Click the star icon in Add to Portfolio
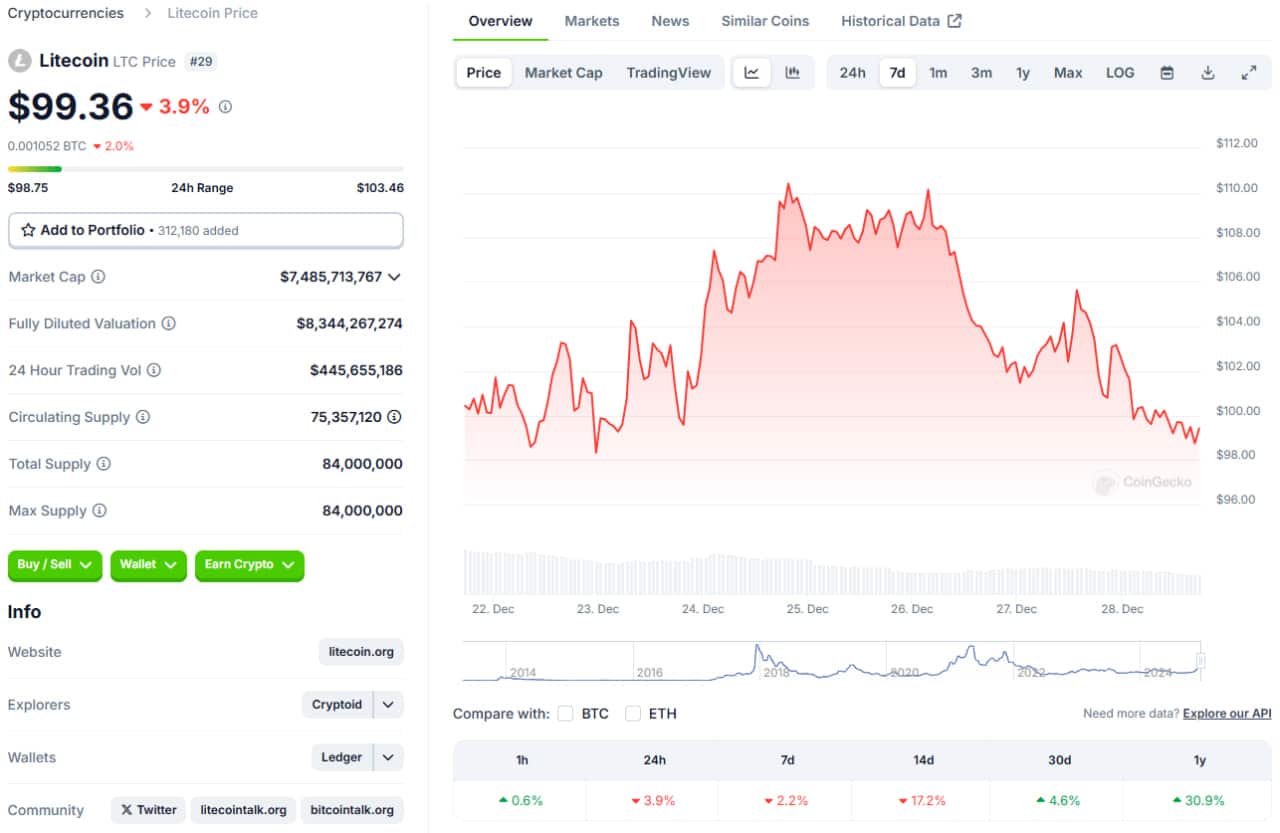 click(28, 230)
